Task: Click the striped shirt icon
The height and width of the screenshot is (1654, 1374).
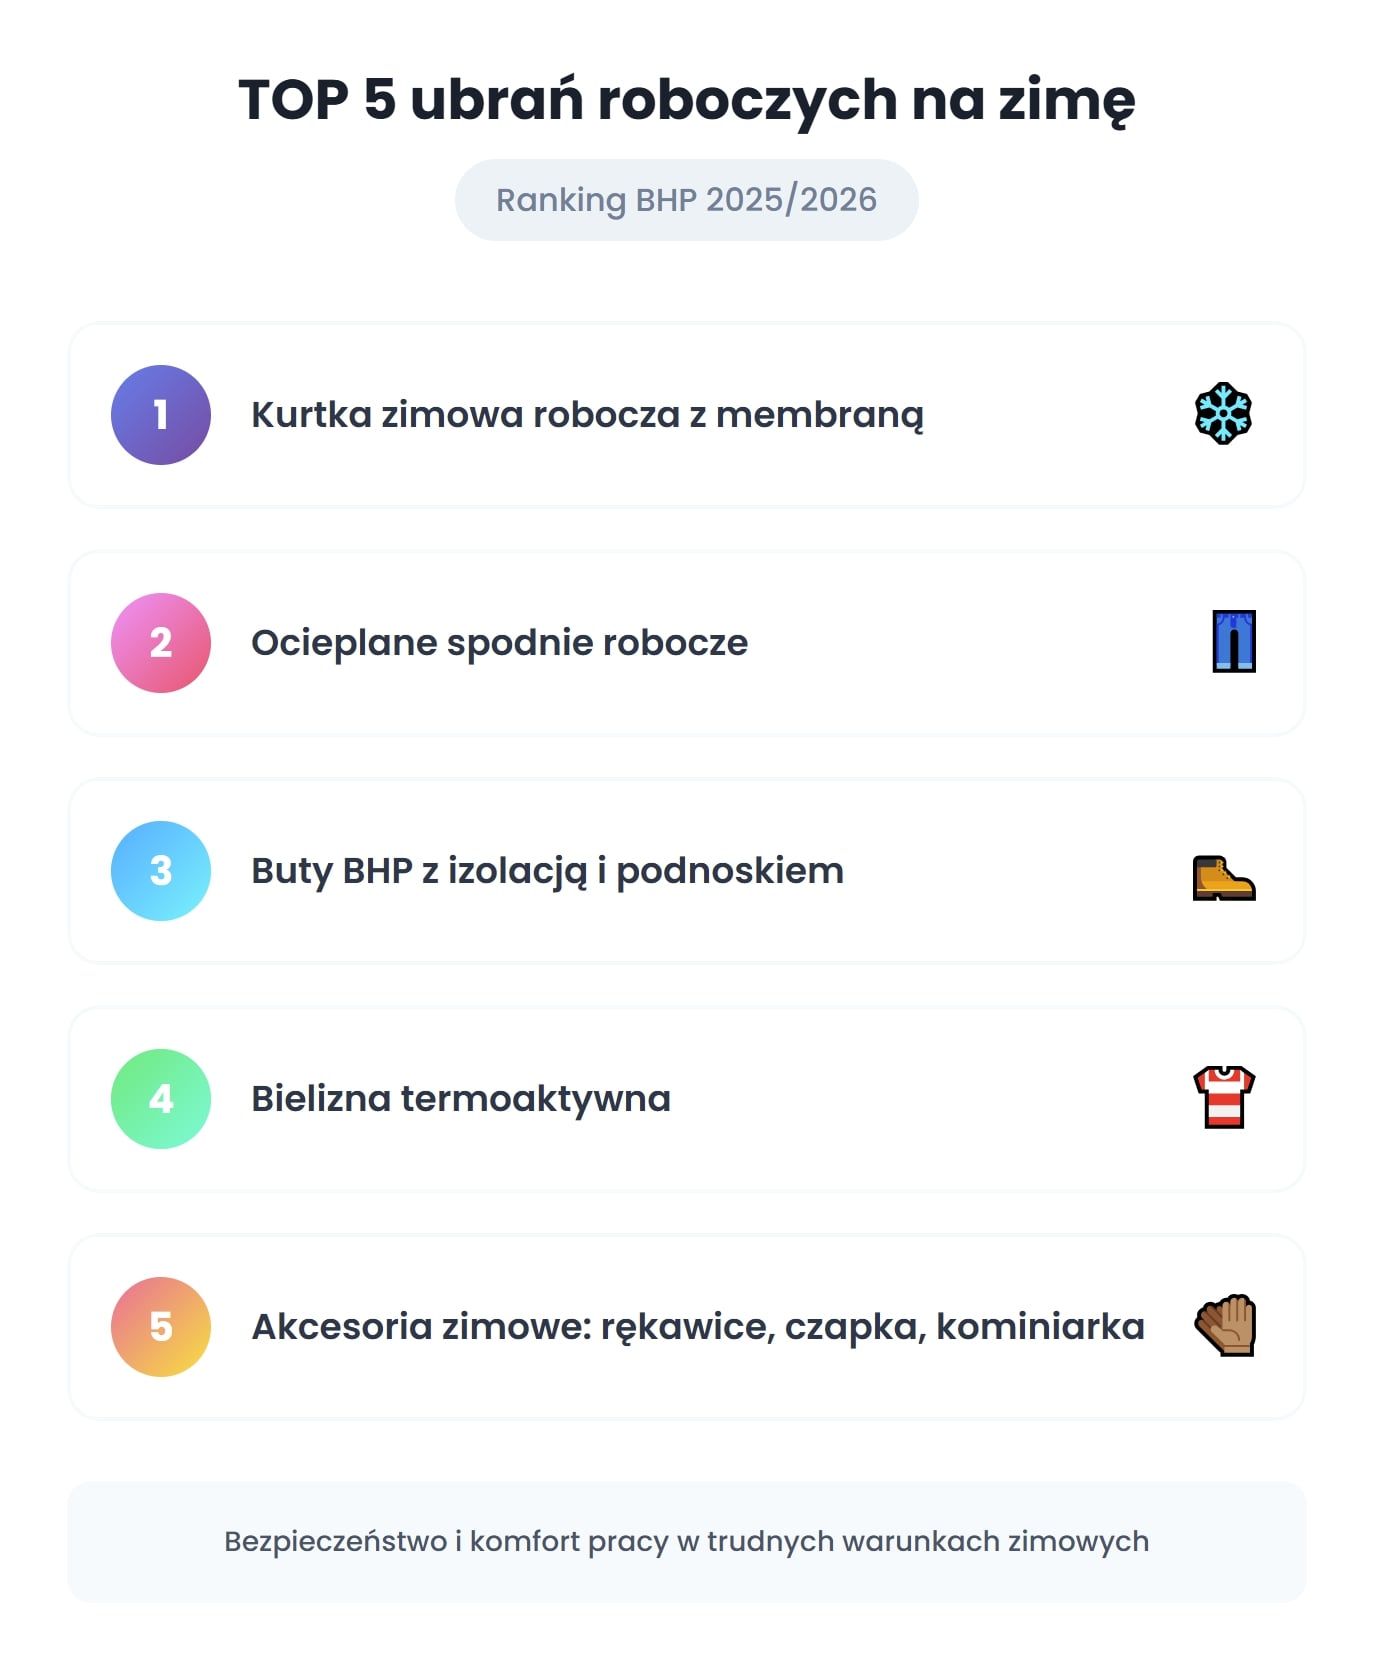Action: click(x=1223, y=1098)
